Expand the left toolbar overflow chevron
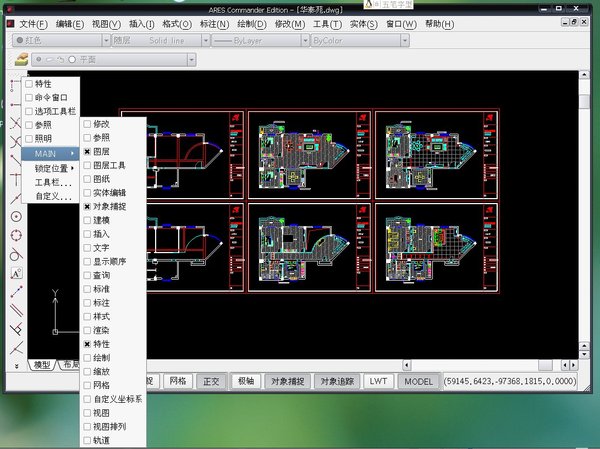Image resolution: width=600 pixels, height=449 pixels. coord(16,366)
